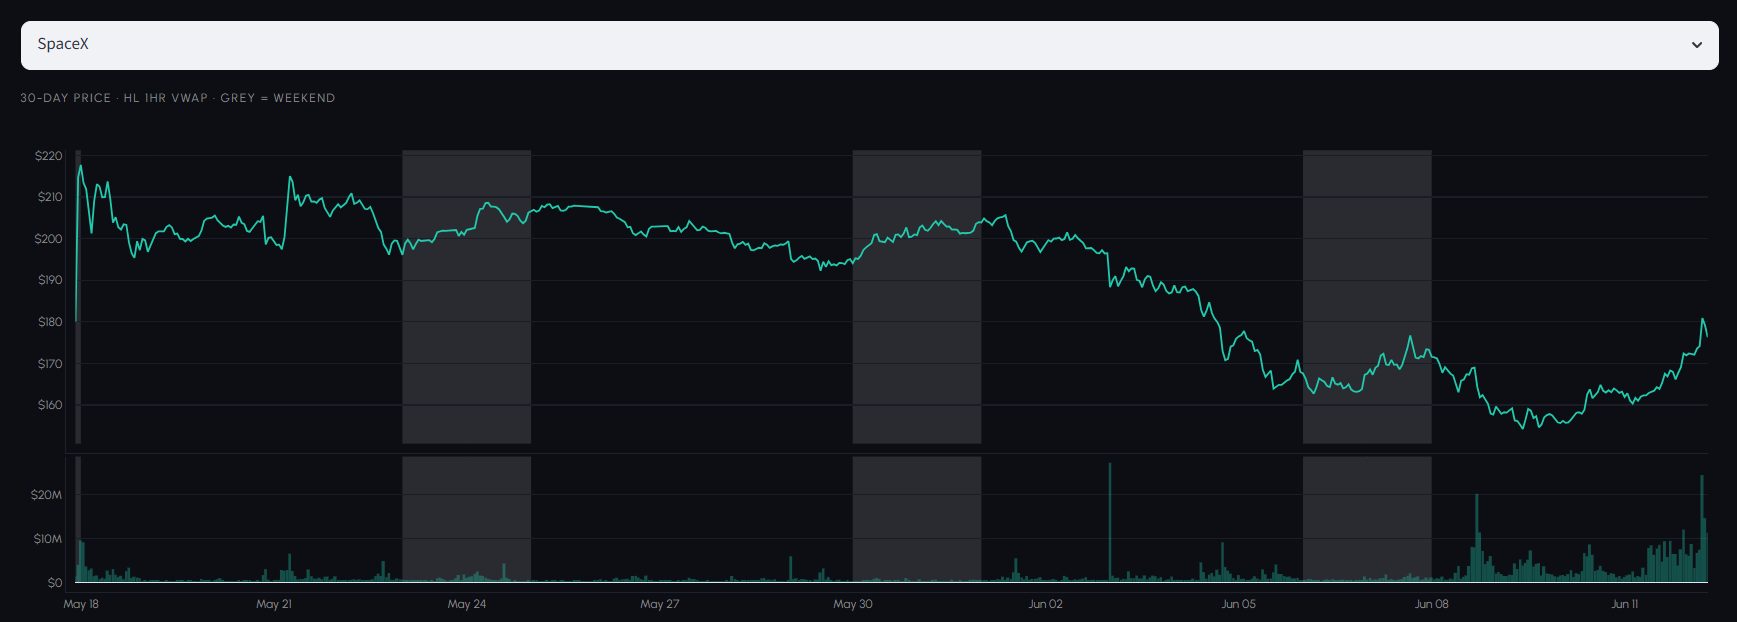Click the $0 volume axis label
1737x622 pixels.
54,582
